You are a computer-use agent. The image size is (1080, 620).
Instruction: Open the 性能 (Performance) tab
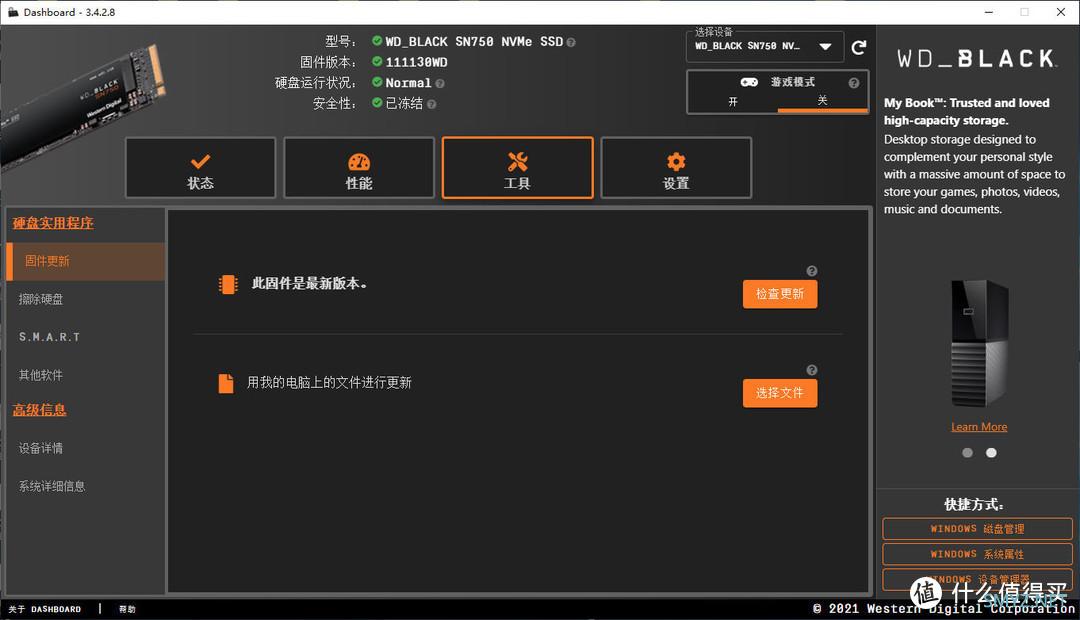click(359, 168)
